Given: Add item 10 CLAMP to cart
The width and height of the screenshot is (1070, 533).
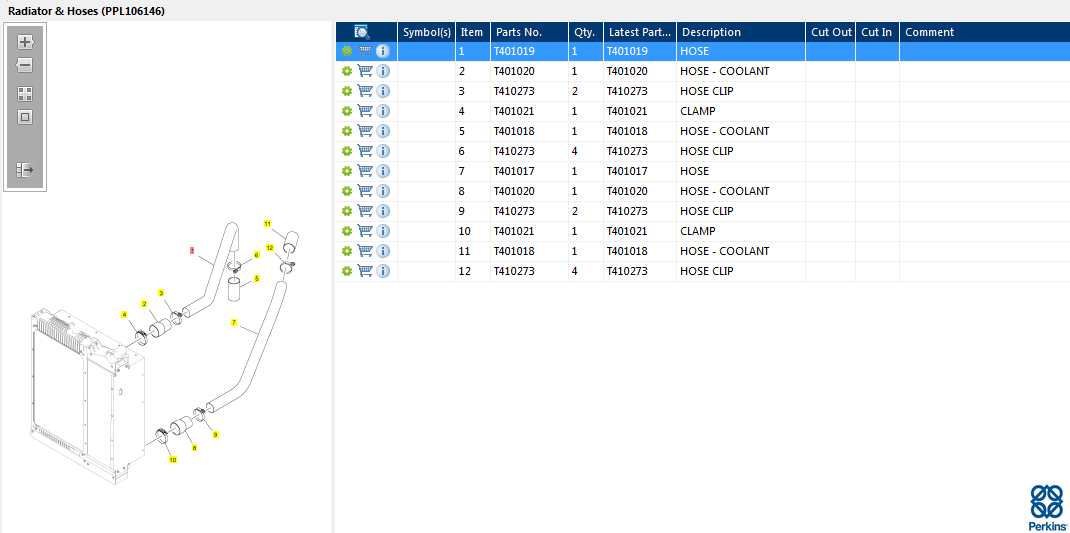Looking at the screenshot, I should (365, 231).
